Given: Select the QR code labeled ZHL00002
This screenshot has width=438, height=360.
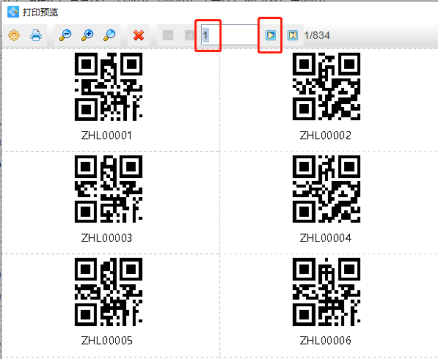Looking at the screenshot, I should (x=327, y=87).
